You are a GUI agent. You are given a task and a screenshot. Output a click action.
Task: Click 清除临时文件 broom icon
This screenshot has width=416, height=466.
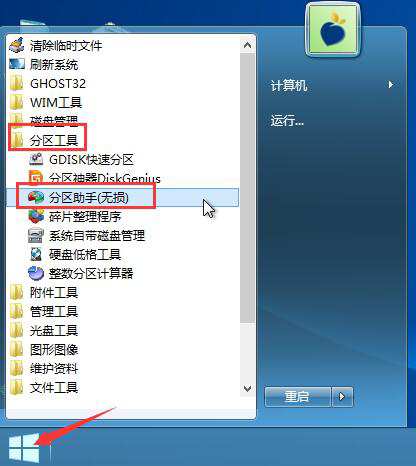pyautogui.click(x=17, y=45)
